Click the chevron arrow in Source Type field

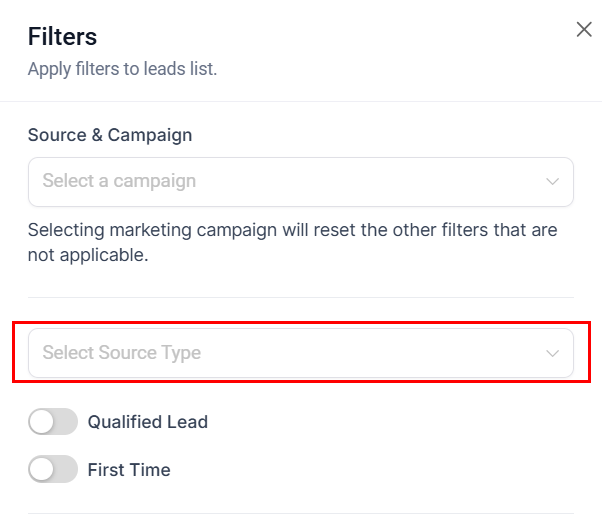click(552, 353)
